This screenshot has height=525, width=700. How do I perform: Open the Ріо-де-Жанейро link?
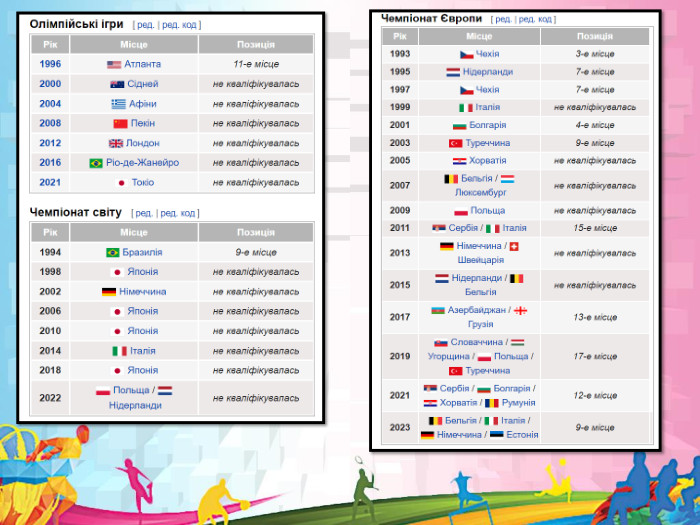[143, 163]
